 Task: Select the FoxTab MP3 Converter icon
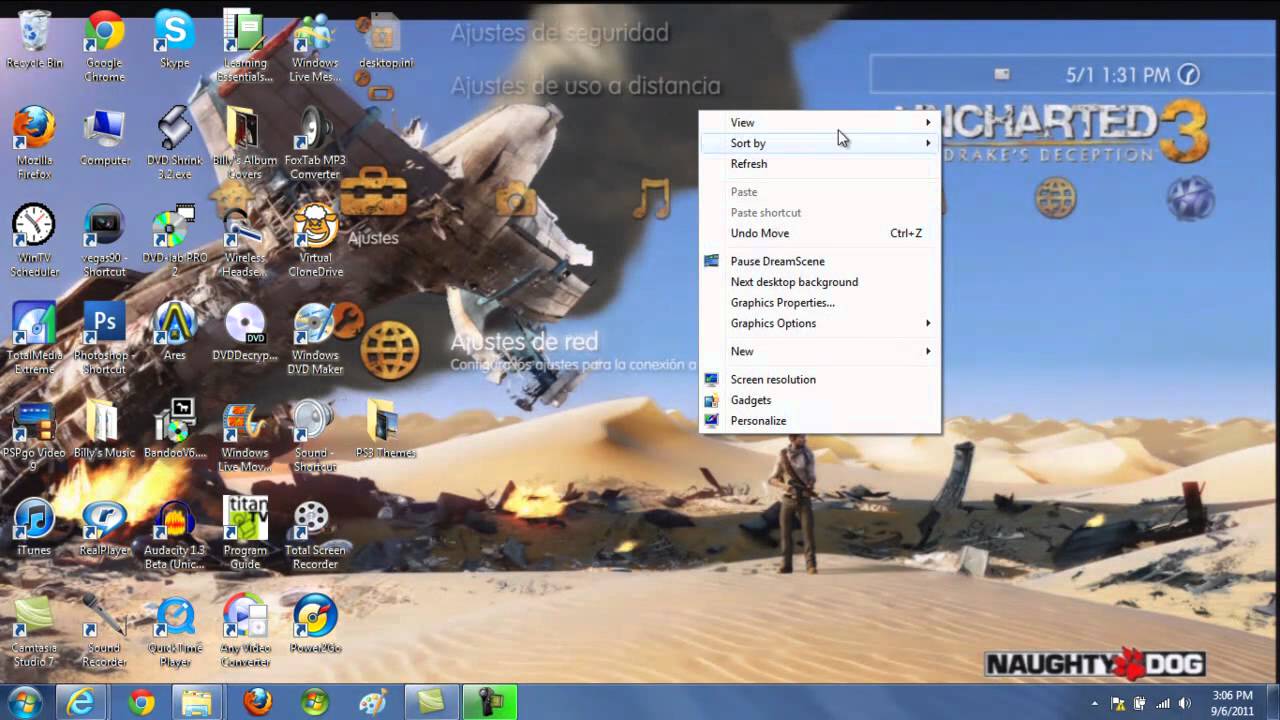click(315, 143)
